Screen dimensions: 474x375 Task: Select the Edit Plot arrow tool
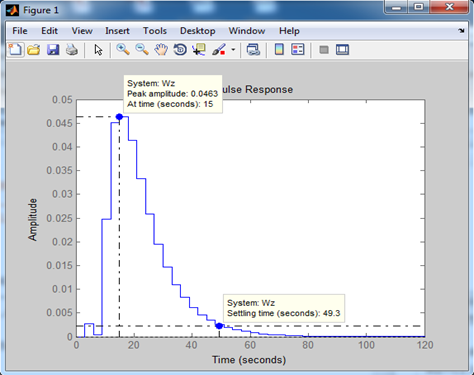pyautogui.click(x=98, y=50)
